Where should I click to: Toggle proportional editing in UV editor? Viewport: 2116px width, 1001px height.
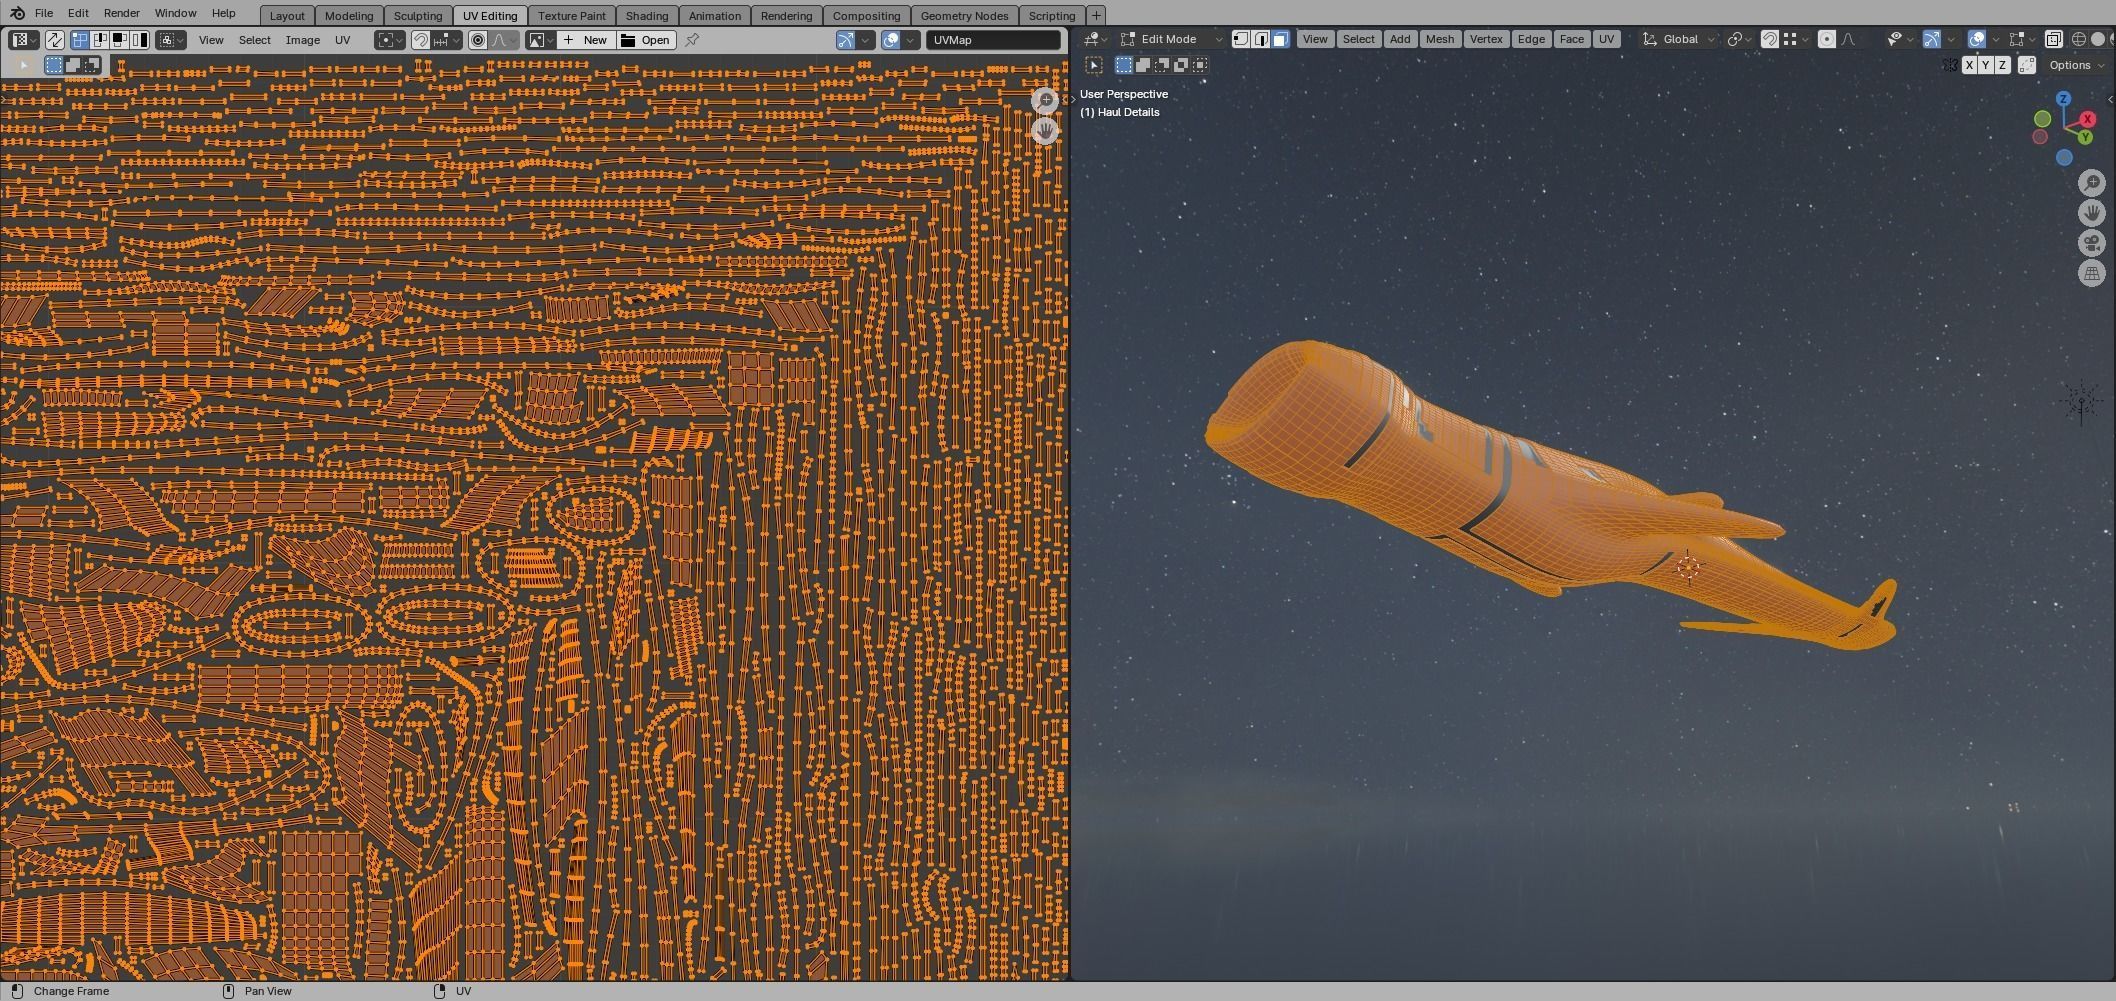pyautogui.click(x=478, y=40)
